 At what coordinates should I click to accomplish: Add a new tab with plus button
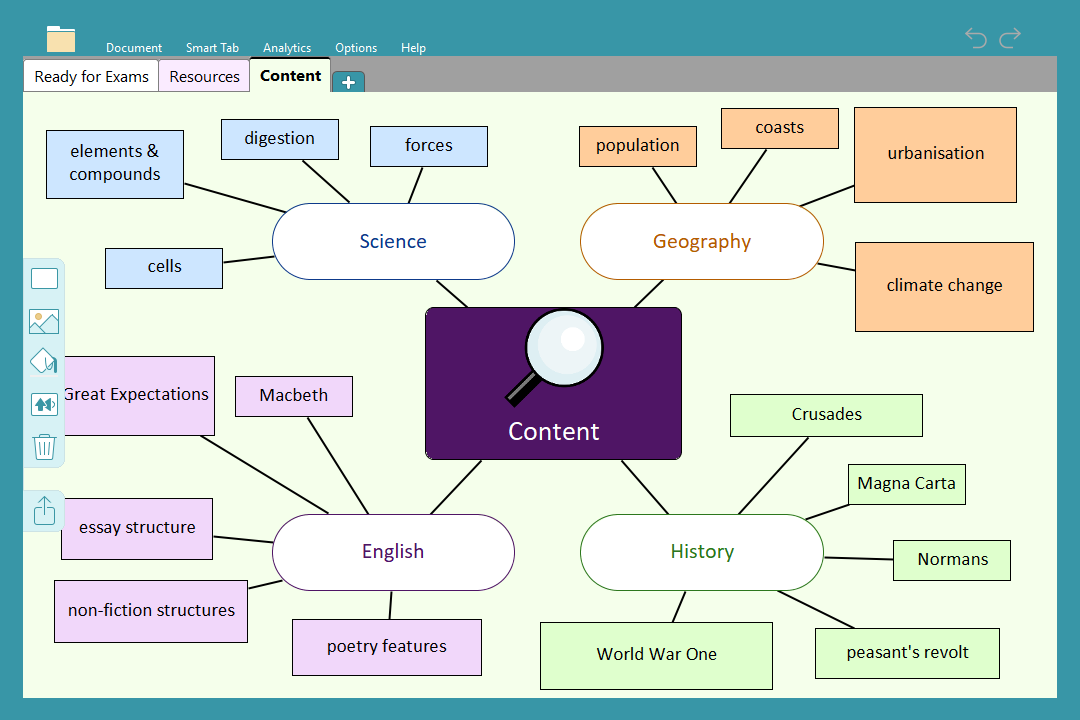pos(348,82)
